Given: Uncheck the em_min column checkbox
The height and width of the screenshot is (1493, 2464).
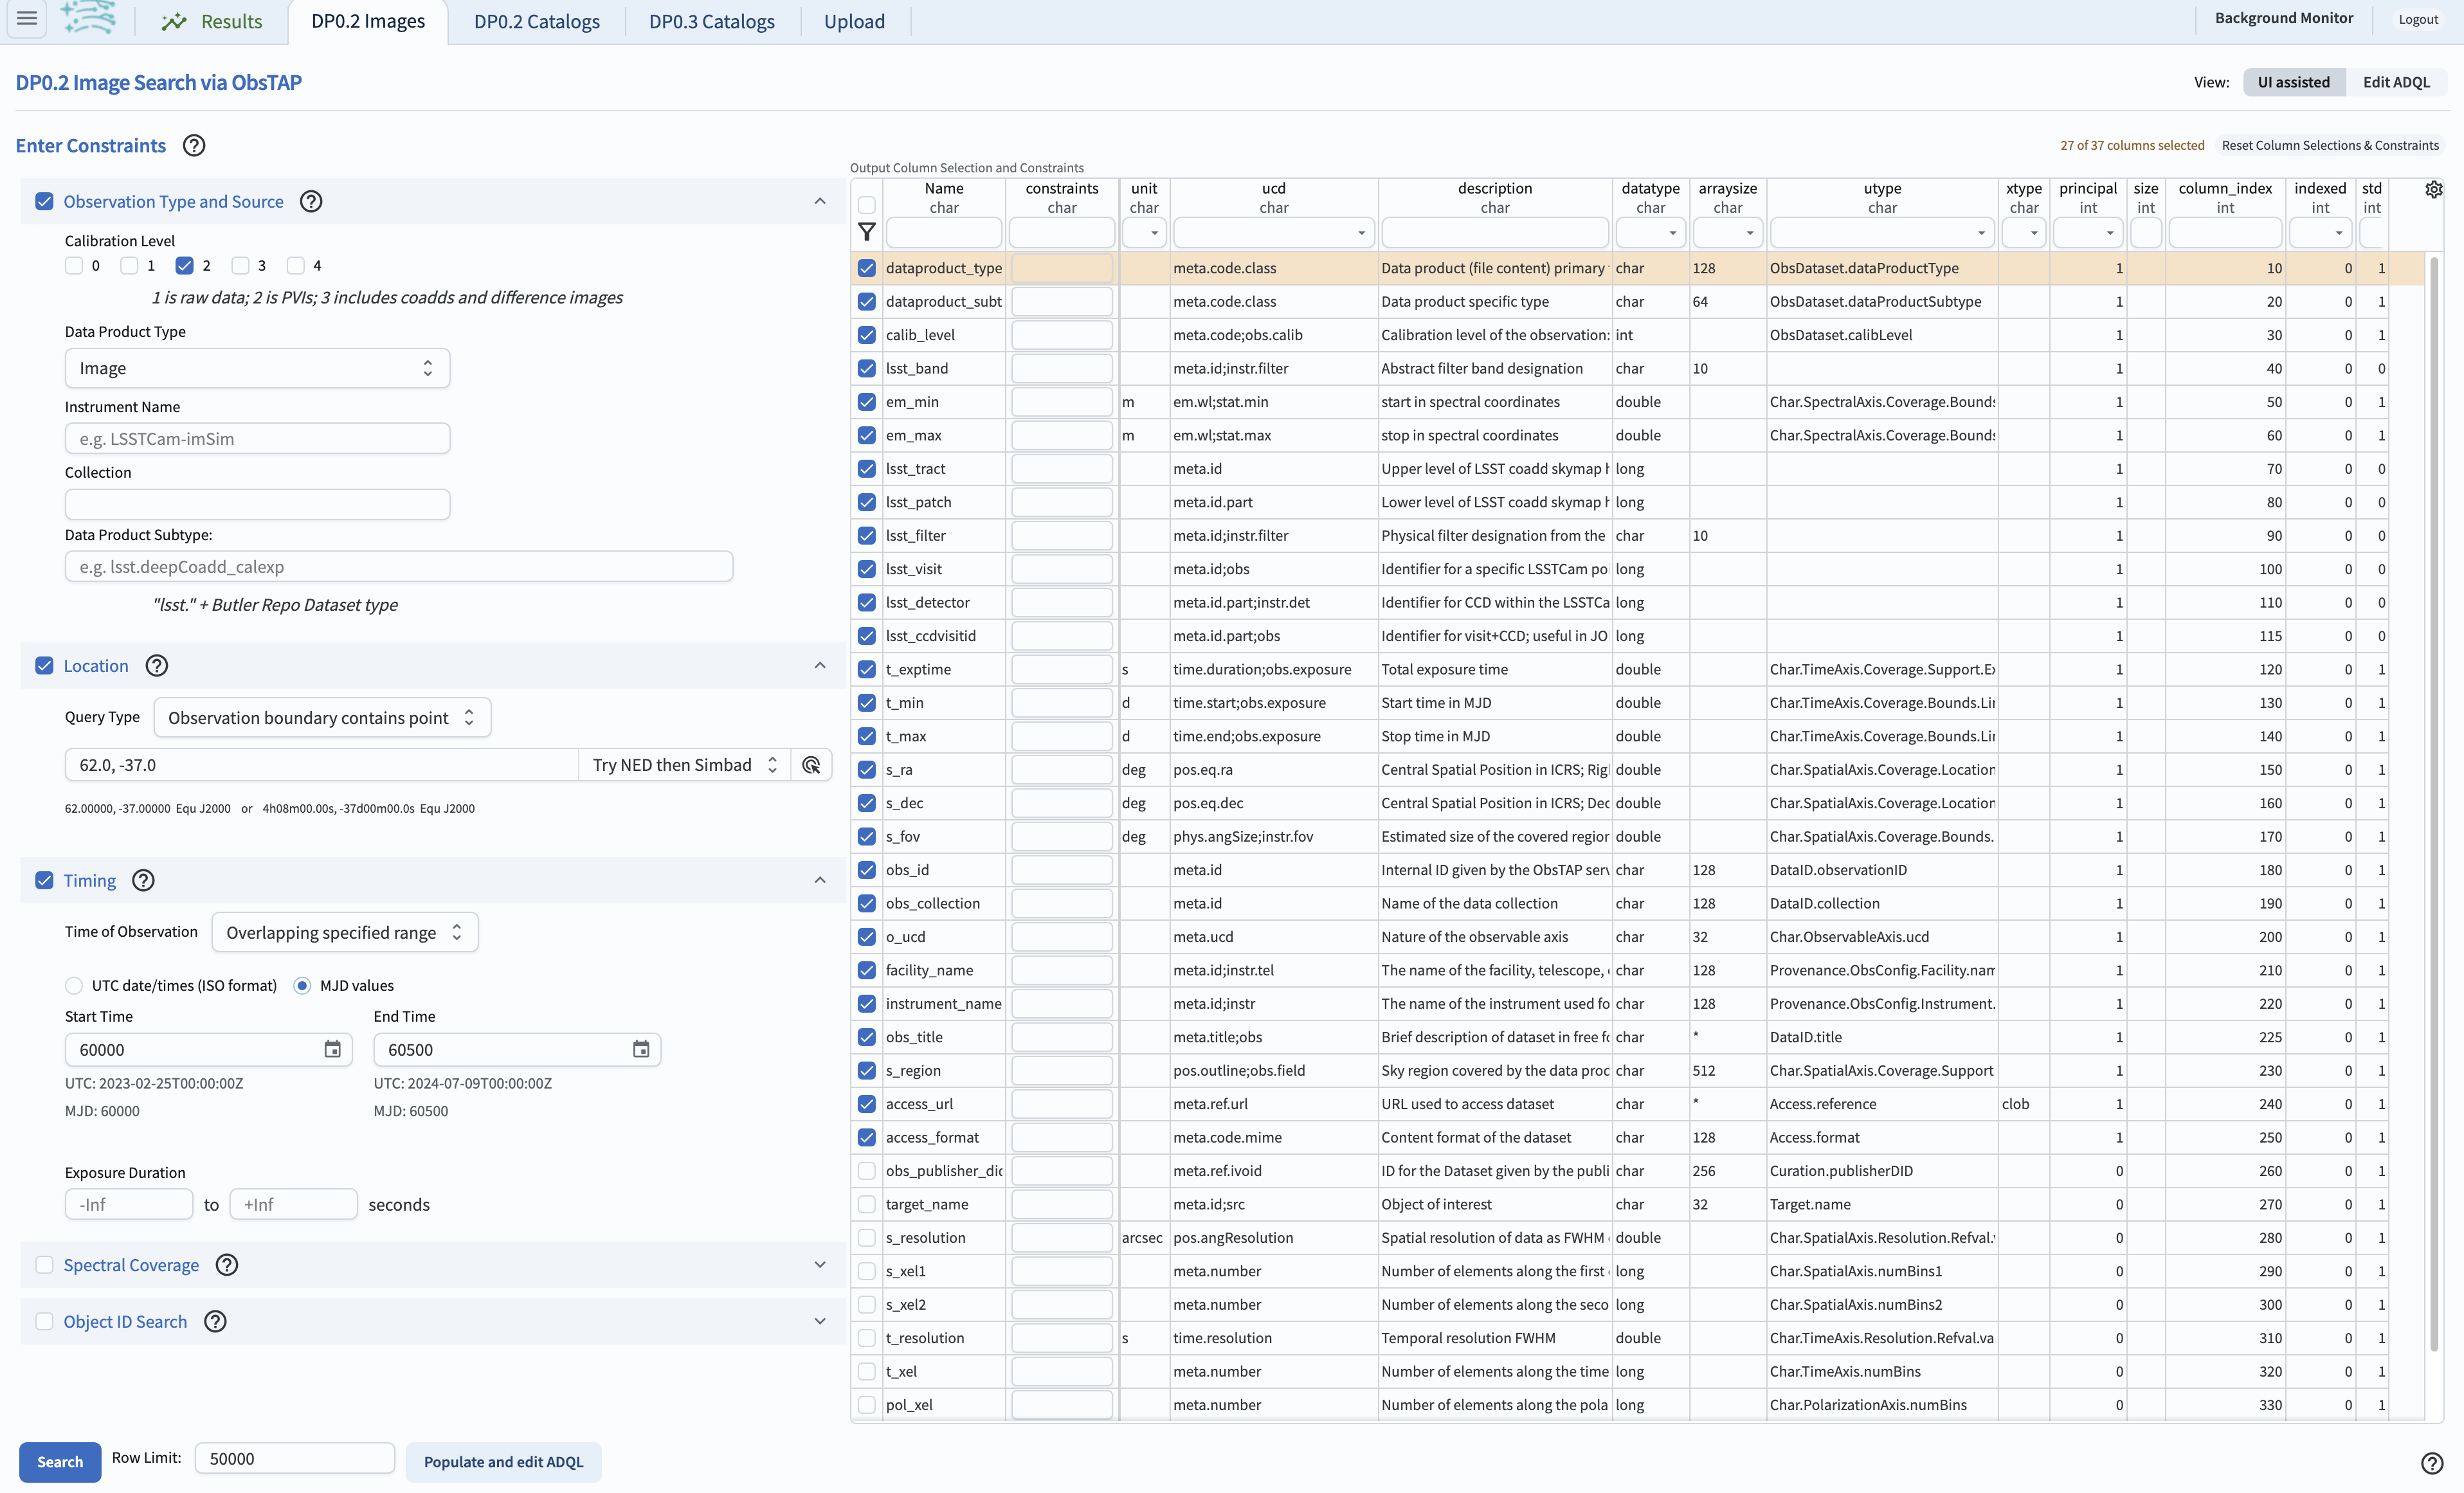Looking at the screenshot, I should 866,401.
